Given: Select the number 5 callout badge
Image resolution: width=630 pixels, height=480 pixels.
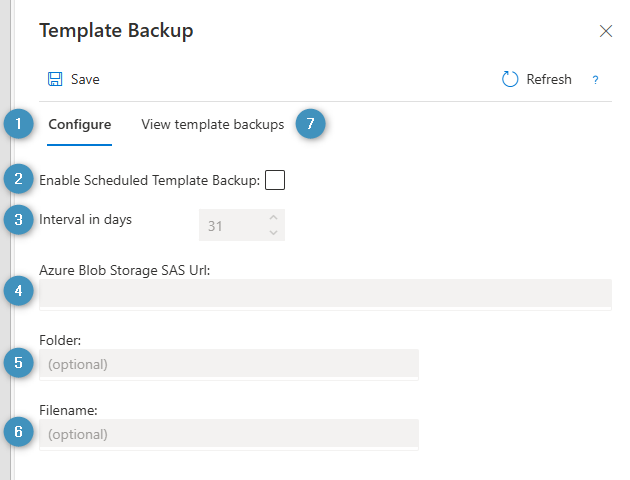Looking at the screenshot, I should pos(18,362).
